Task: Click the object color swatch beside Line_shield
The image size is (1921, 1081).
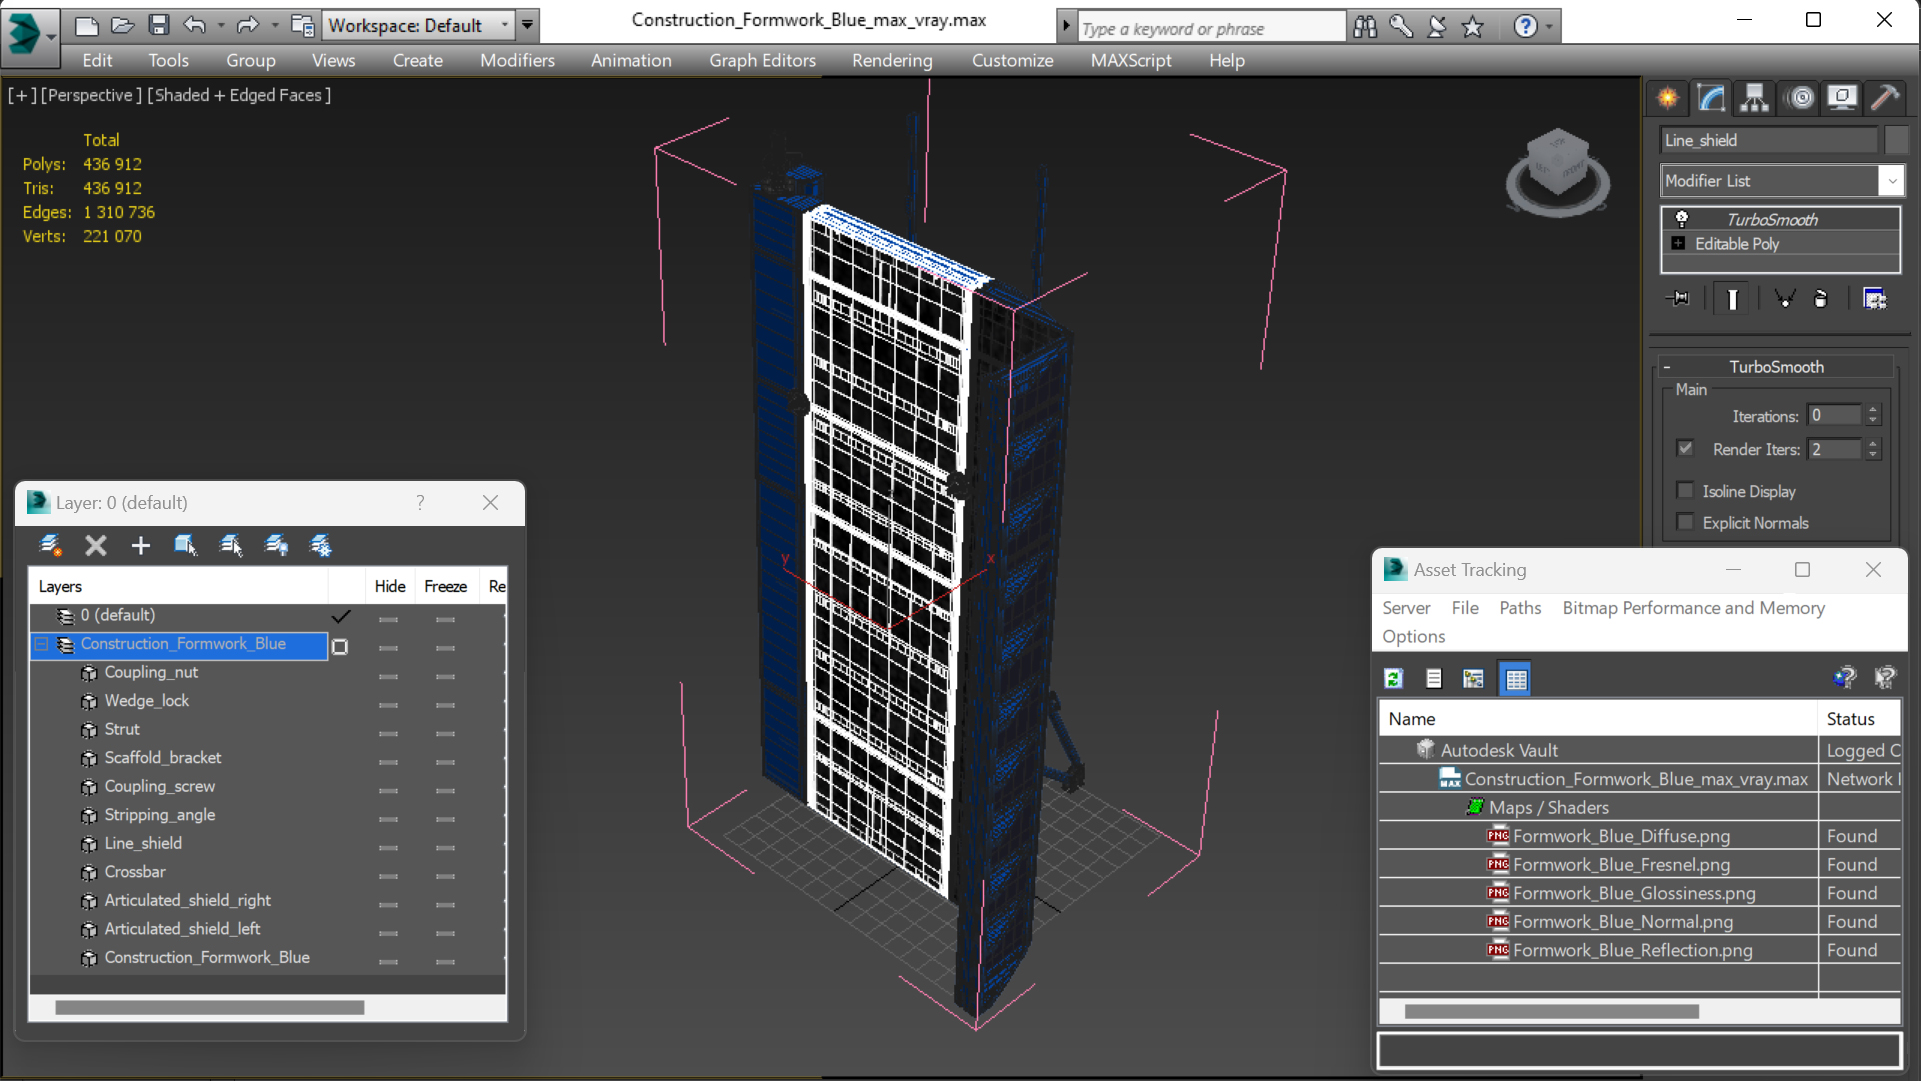Action: point(1896,140)
